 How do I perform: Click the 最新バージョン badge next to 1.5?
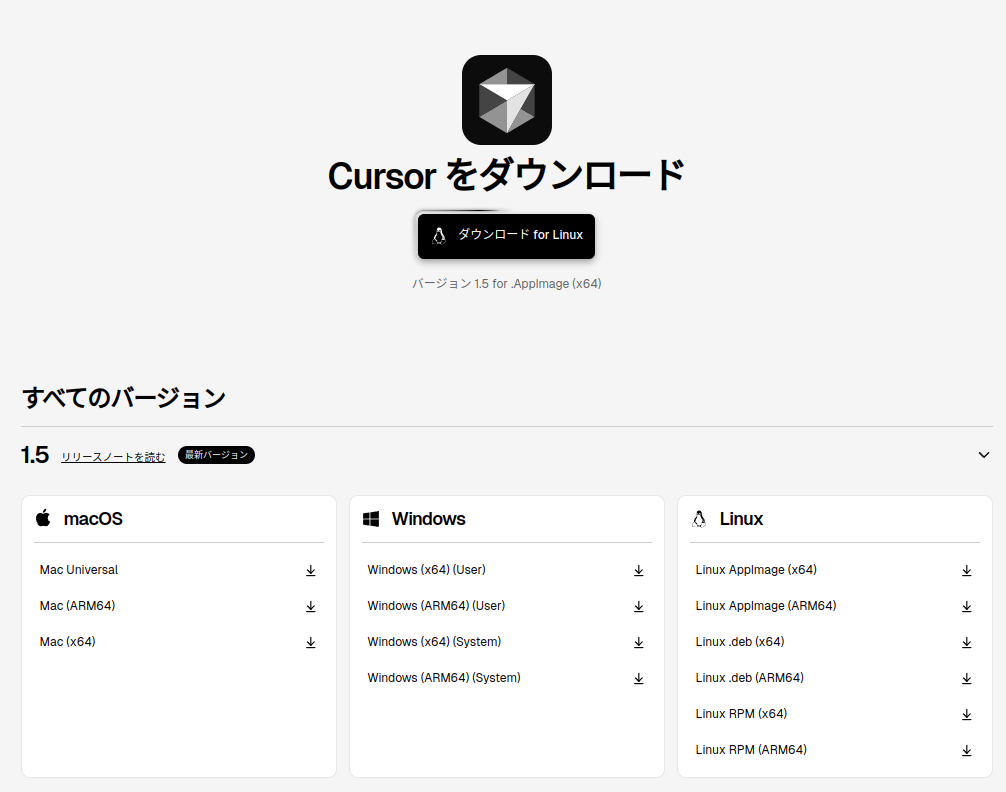[216, 454]
